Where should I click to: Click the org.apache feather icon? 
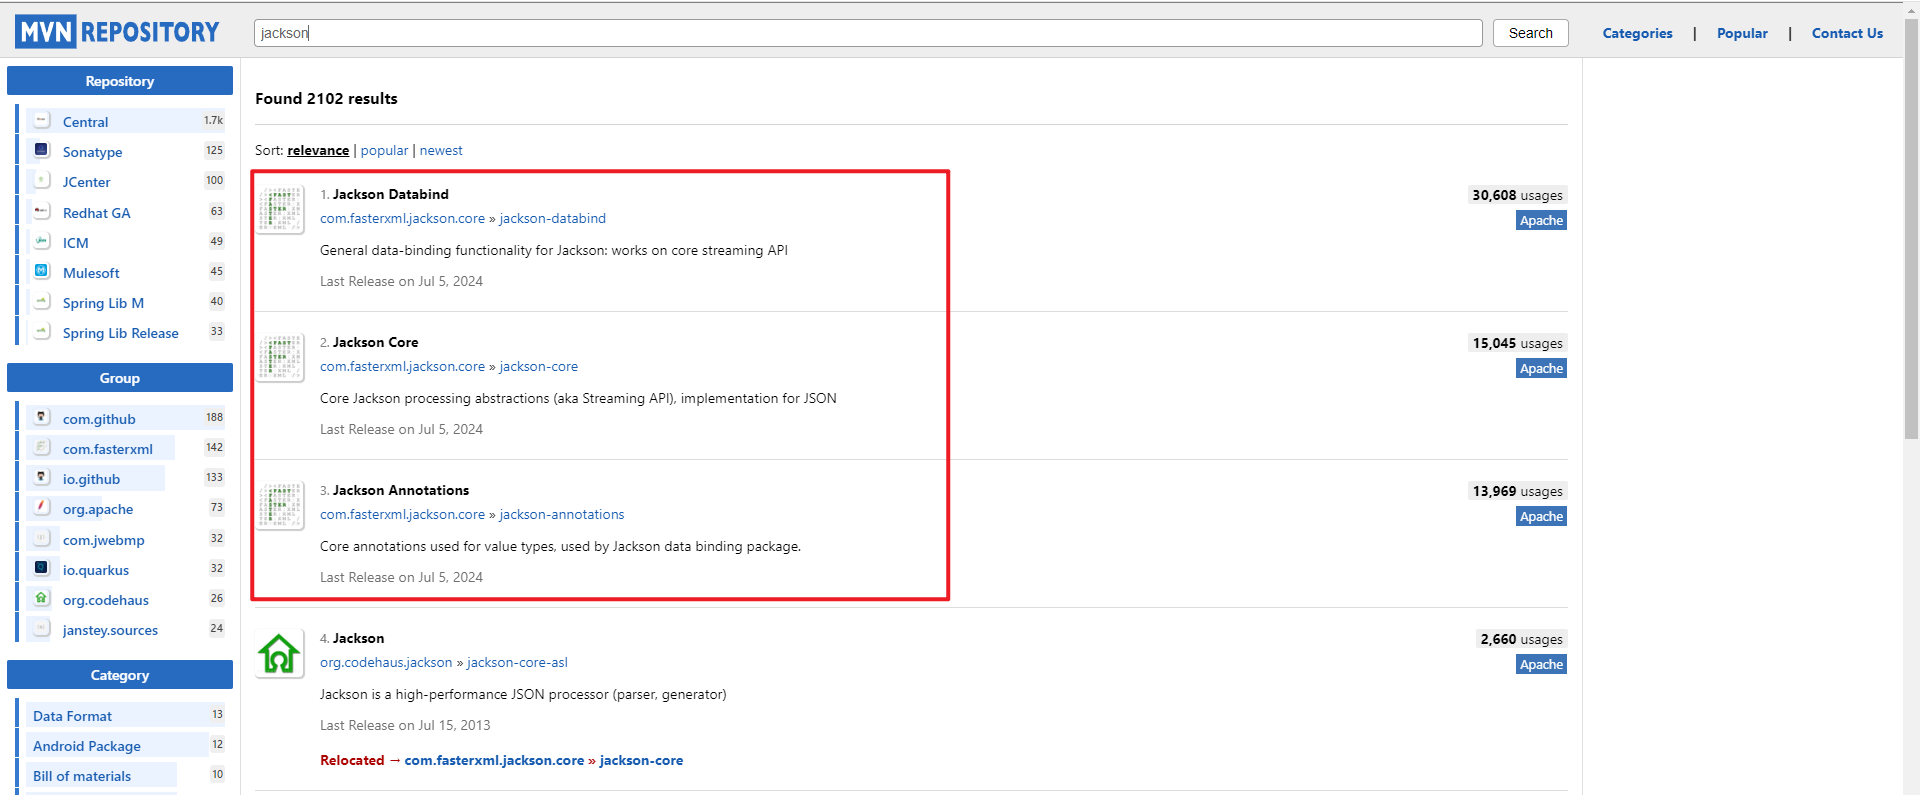(x=42, y=507)
